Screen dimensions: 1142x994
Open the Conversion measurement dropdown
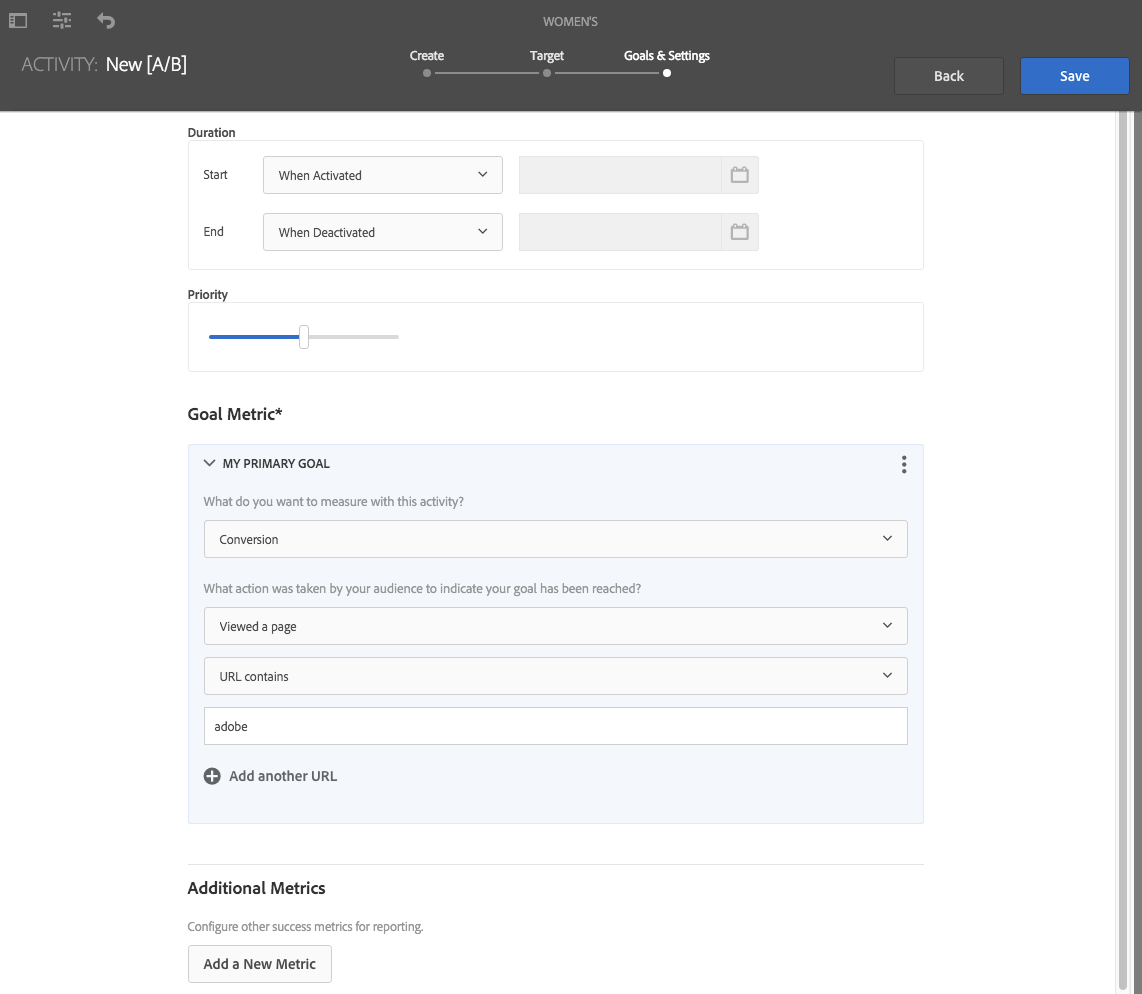(x=555, y=539)
